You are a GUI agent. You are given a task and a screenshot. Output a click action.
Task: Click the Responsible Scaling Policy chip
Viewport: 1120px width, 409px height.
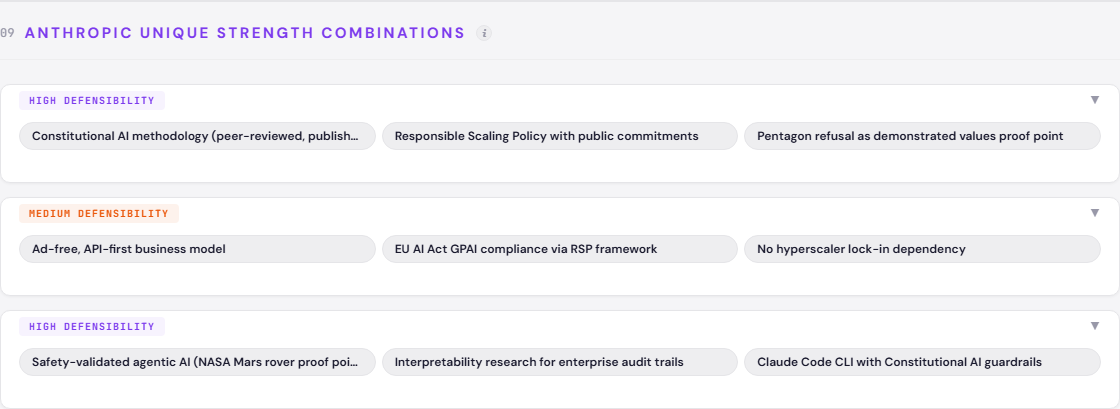click(x=559, y=136)
